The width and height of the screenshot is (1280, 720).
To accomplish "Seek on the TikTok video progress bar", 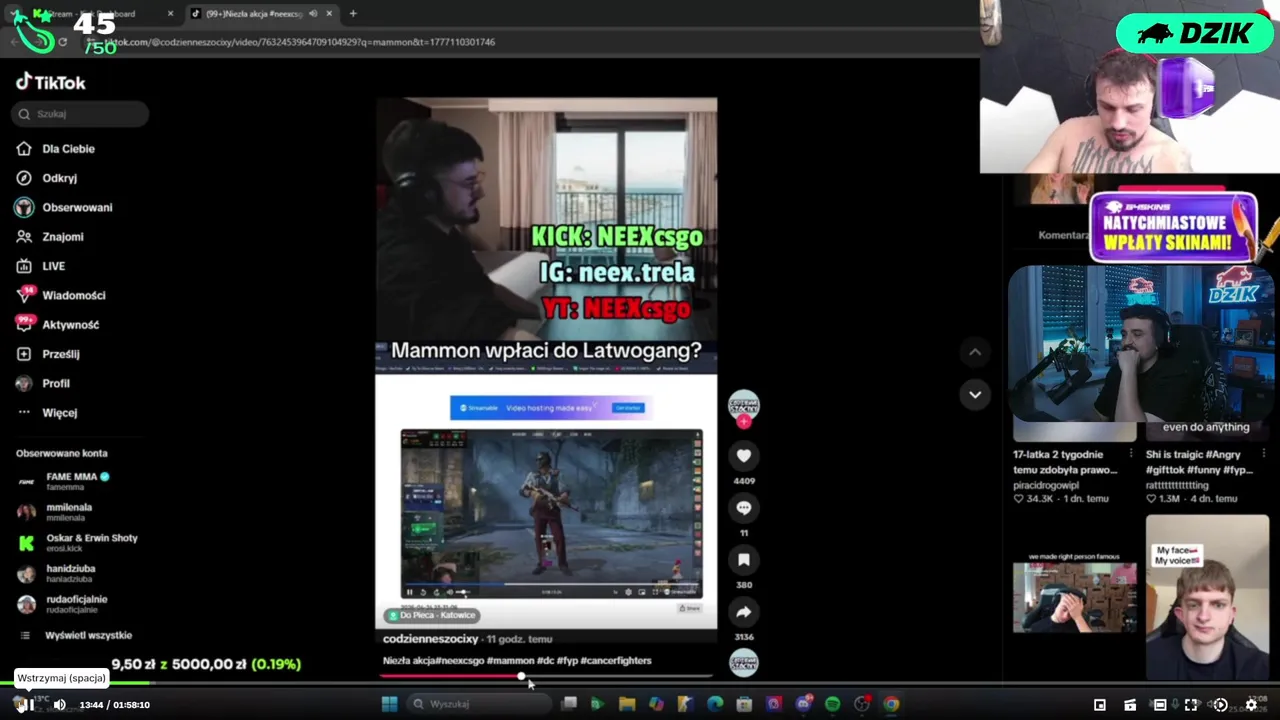I will (x=546, y=676).
